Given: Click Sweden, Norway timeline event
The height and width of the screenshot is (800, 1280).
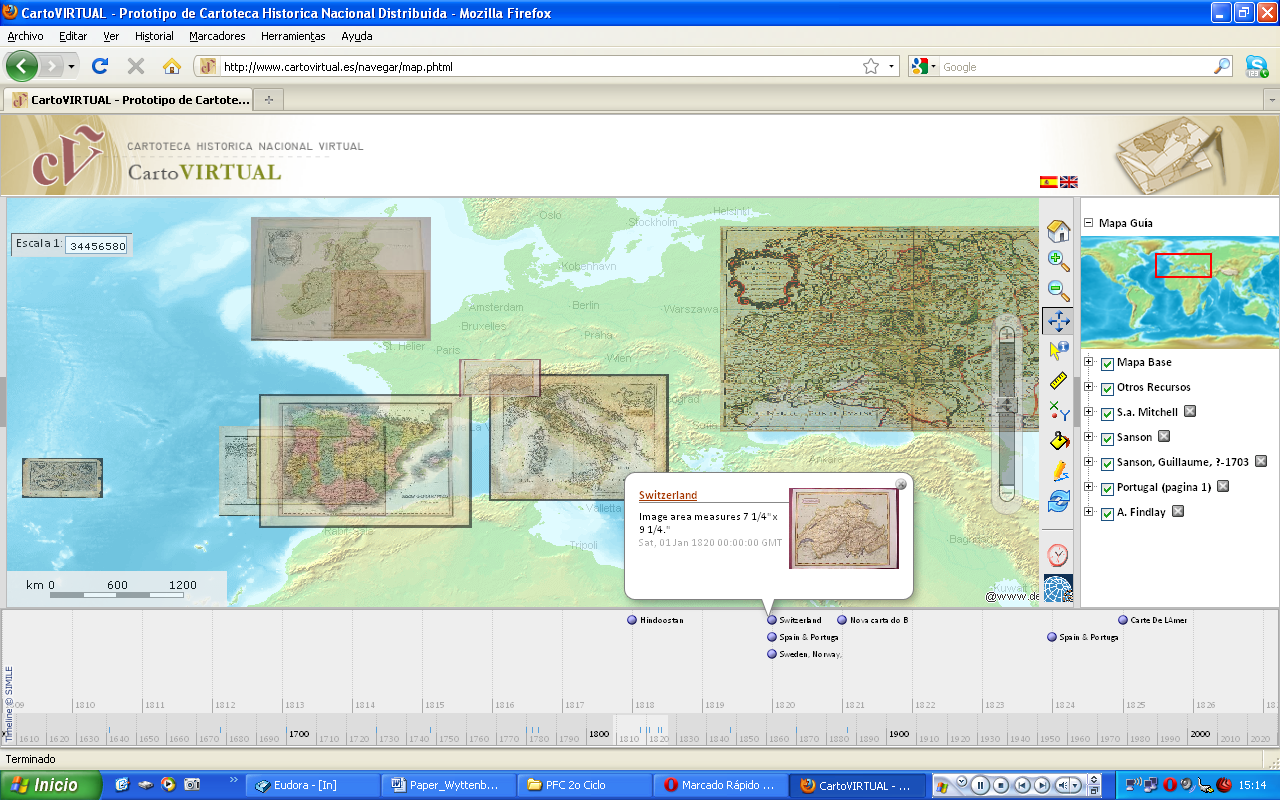Looking at the screenshot, I should click(805, 654).
